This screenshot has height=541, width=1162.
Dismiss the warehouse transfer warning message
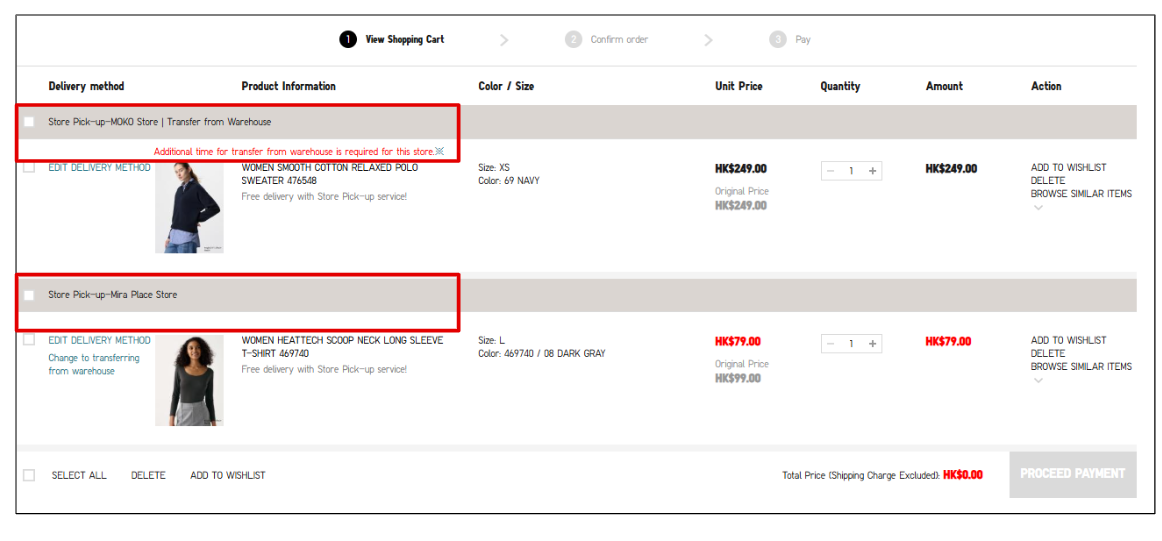click(440, 151)
